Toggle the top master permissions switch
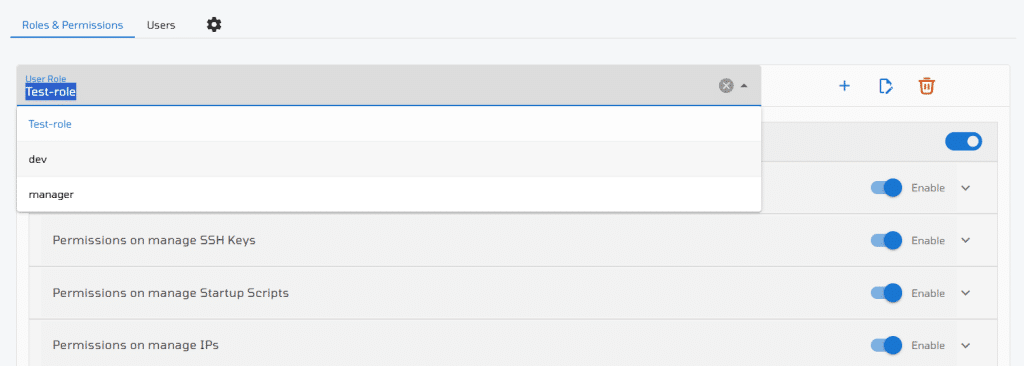 (x=963, y=141)
